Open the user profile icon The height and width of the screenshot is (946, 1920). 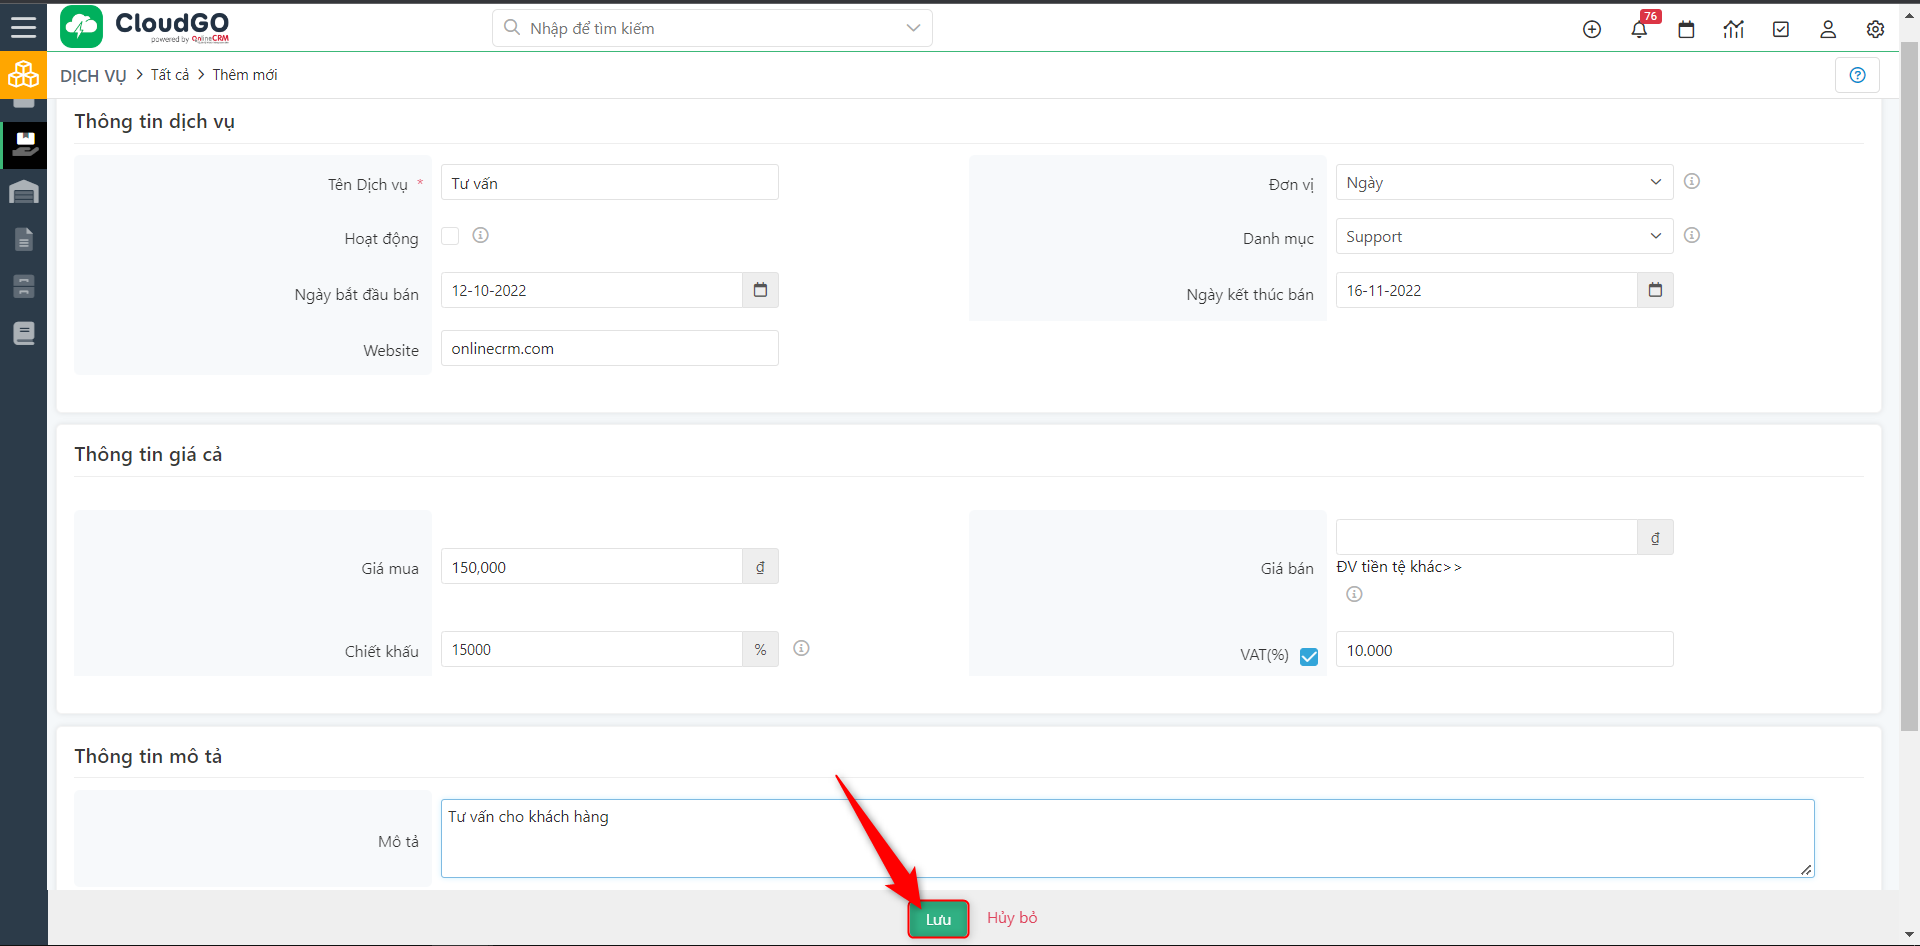[x=1828, y=29]
